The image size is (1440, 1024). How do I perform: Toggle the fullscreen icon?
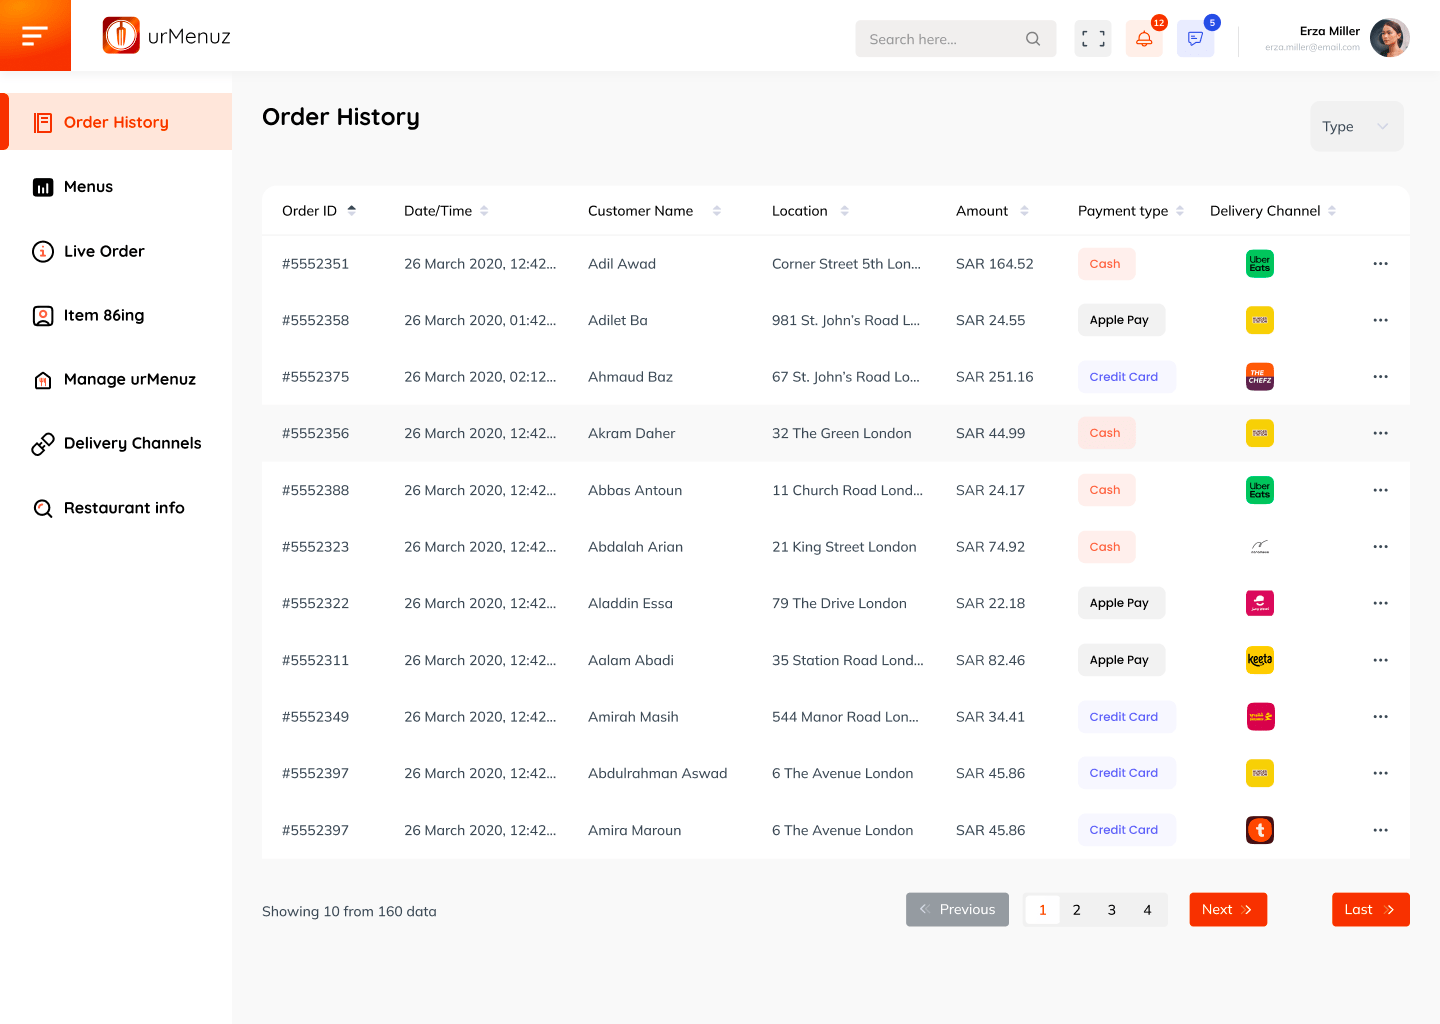tap(1093, 39)
